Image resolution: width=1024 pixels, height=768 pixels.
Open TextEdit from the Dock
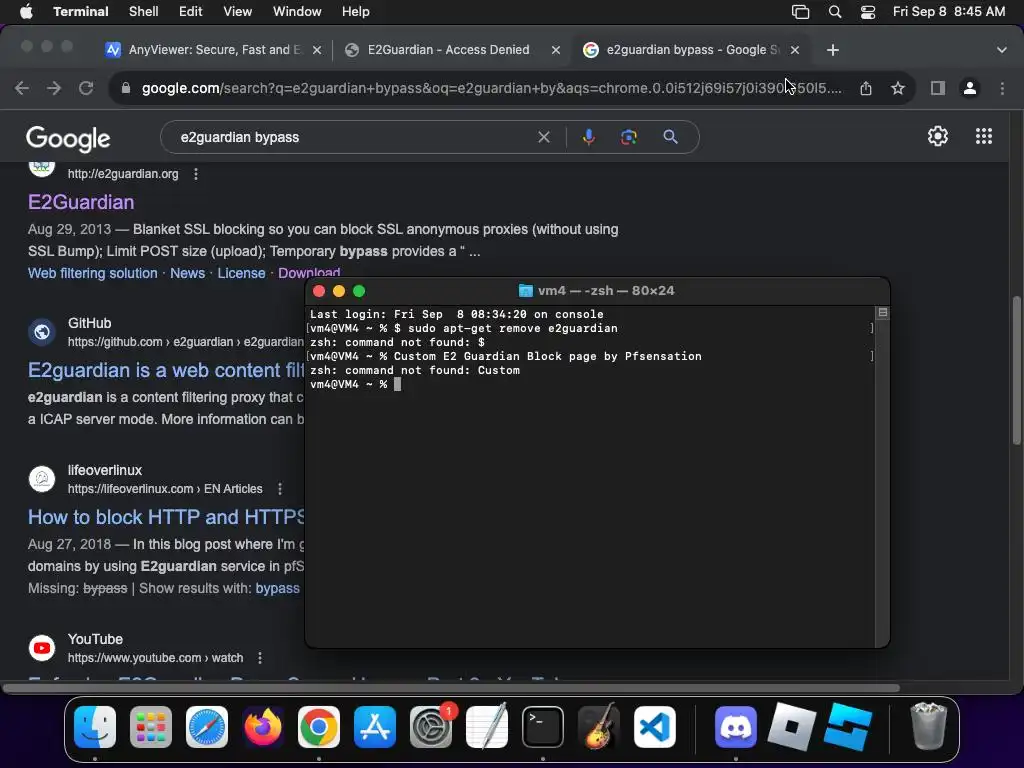tap(487, 726)
